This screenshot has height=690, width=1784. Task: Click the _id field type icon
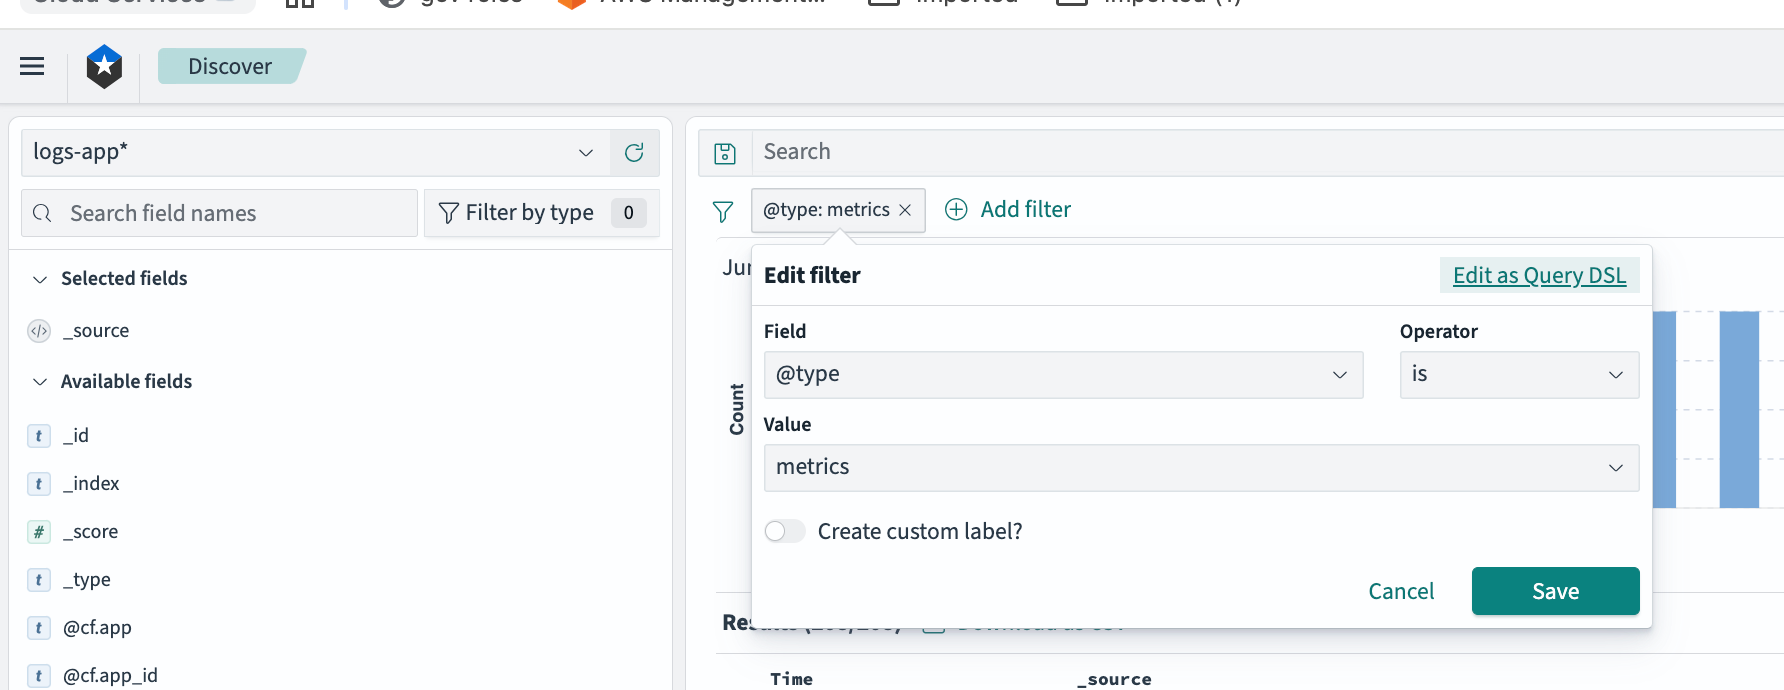click(38, 435)
